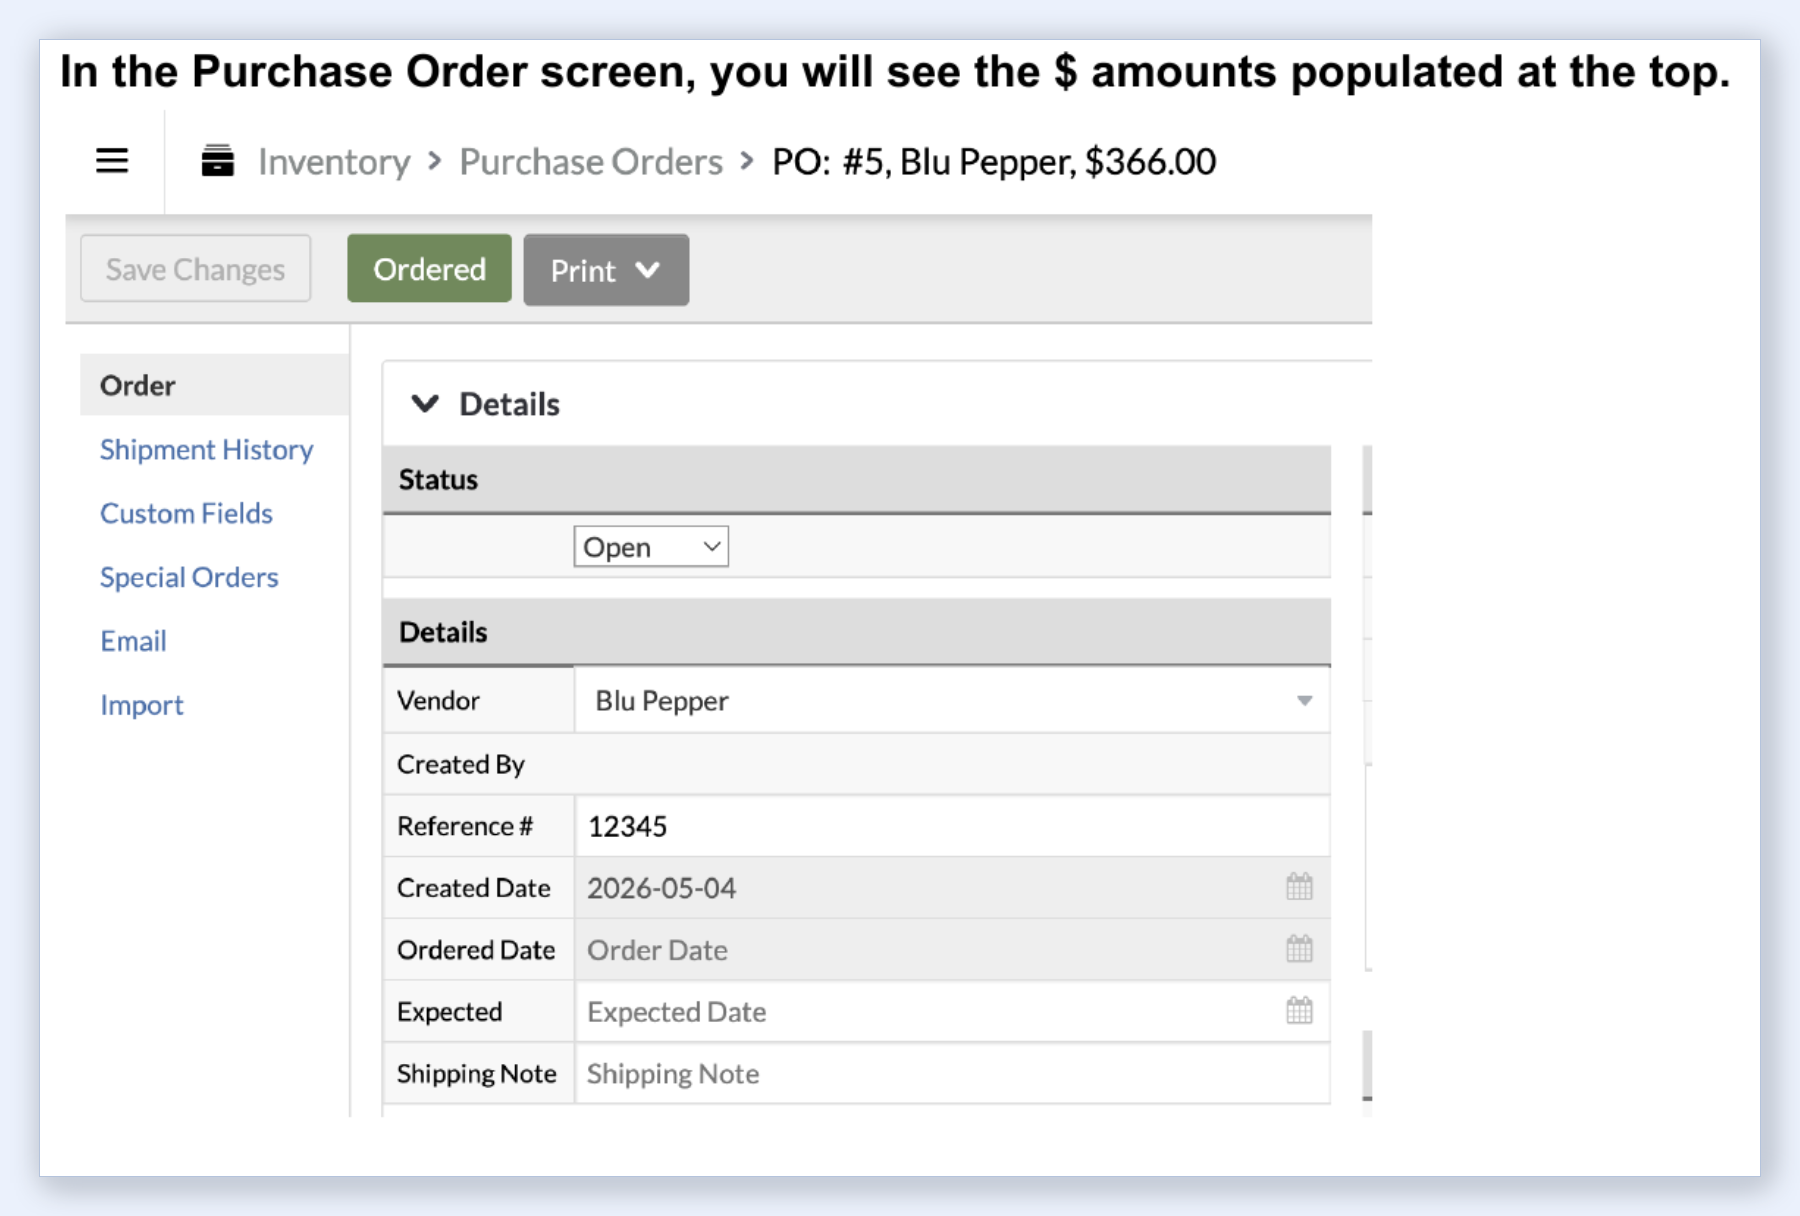Viewport: 1800px width, 1216px height.
Task: Open calendar picker for Expected date
Action: pyautogui.click(x=1299, y=1011)
